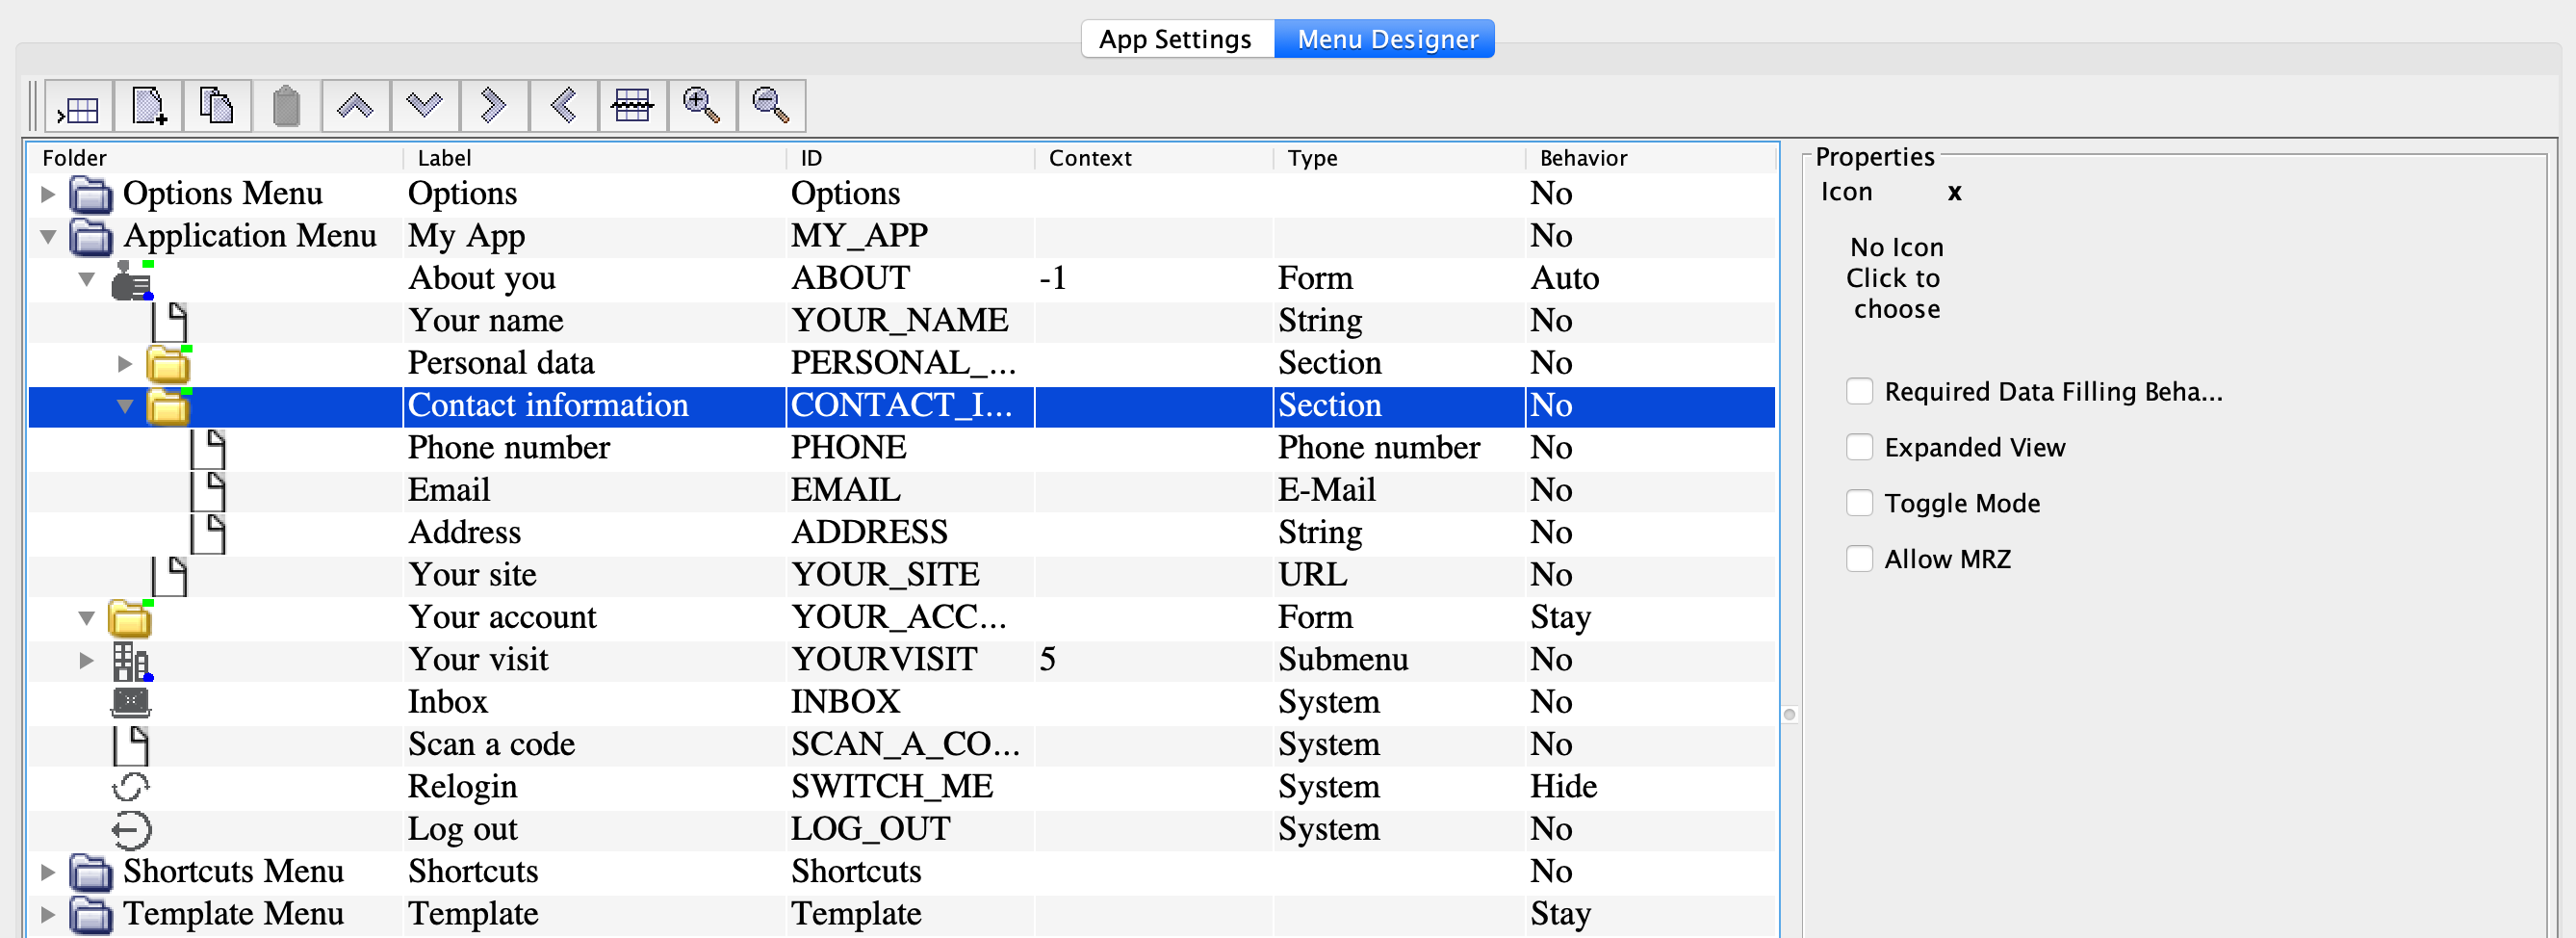This screenshot has height=938, width=2576.
Task: Click the right chevron indent icon
Action: coord(493,105)
